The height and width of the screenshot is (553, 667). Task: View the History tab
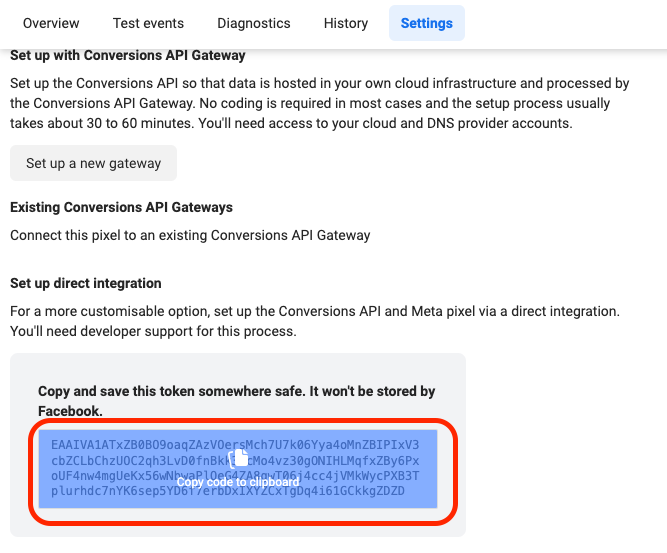point(346,23)
